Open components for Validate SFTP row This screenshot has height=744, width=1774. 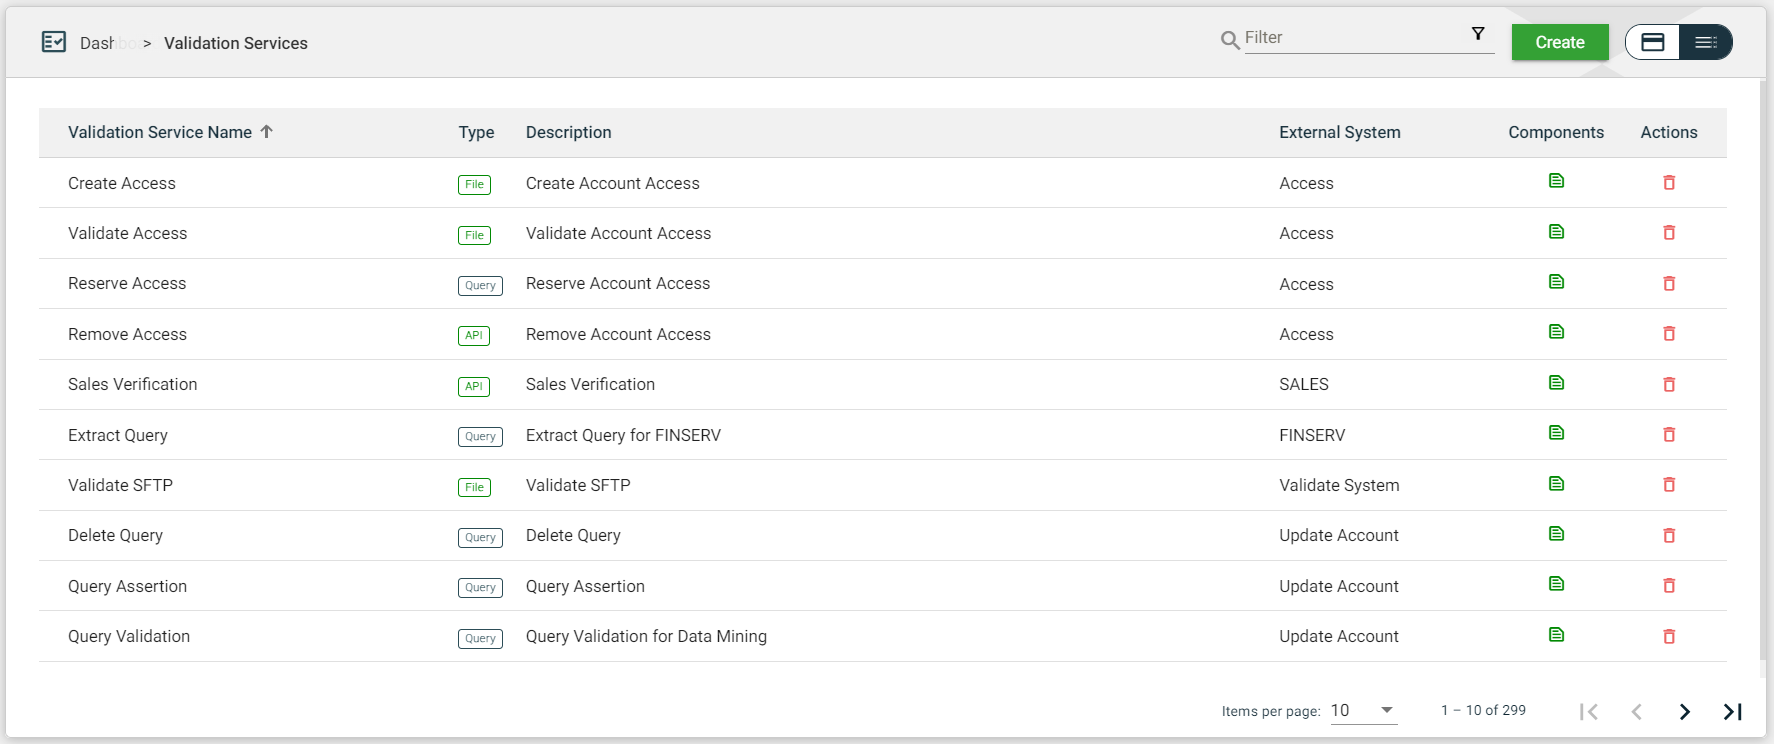1556,484
